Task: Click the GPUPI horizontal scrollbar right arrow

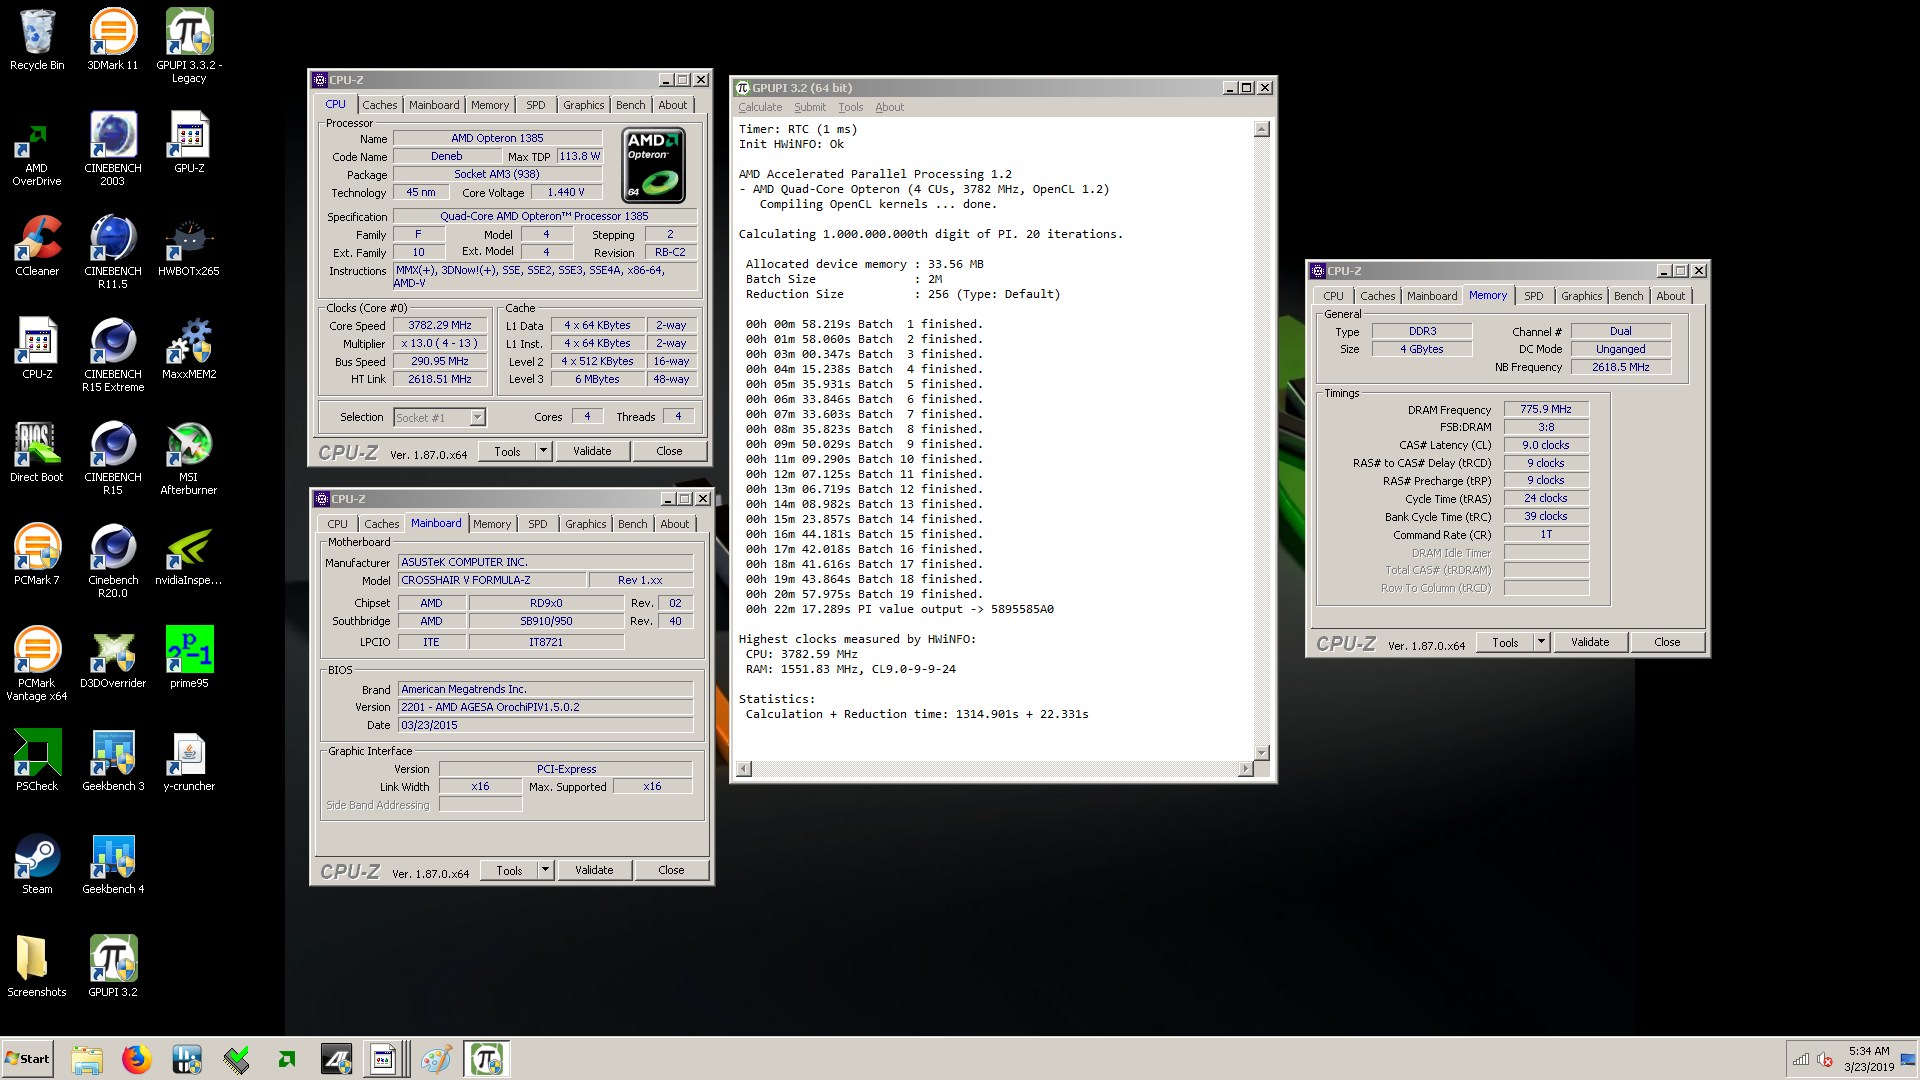Action: tap(1245, 769)
